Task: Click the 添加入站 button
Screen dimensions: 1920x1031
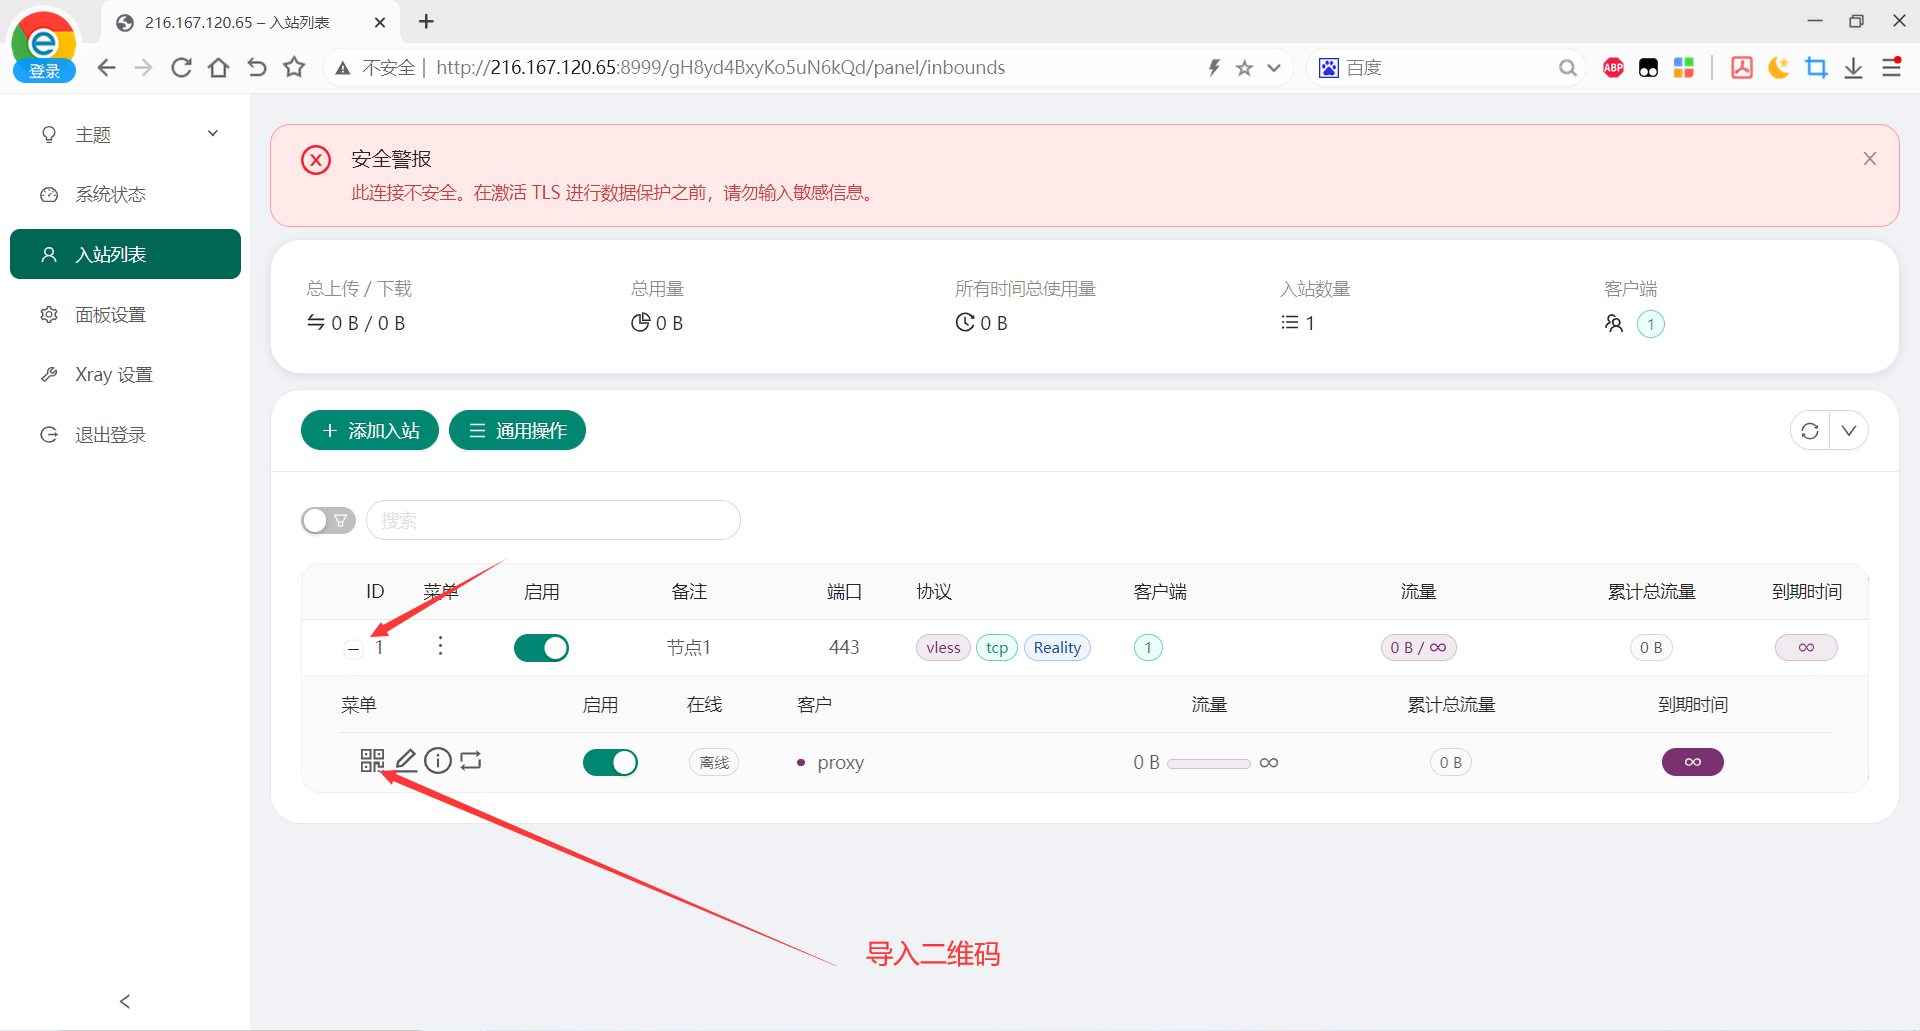Action: (x=369, y=431)
